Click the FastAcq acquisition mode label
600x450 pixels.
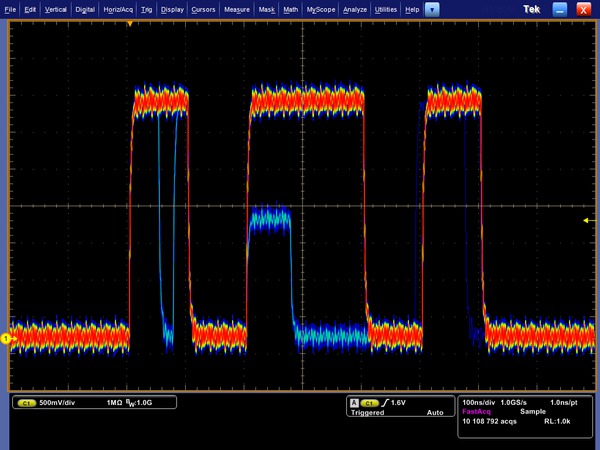click(x=475, y=412)
